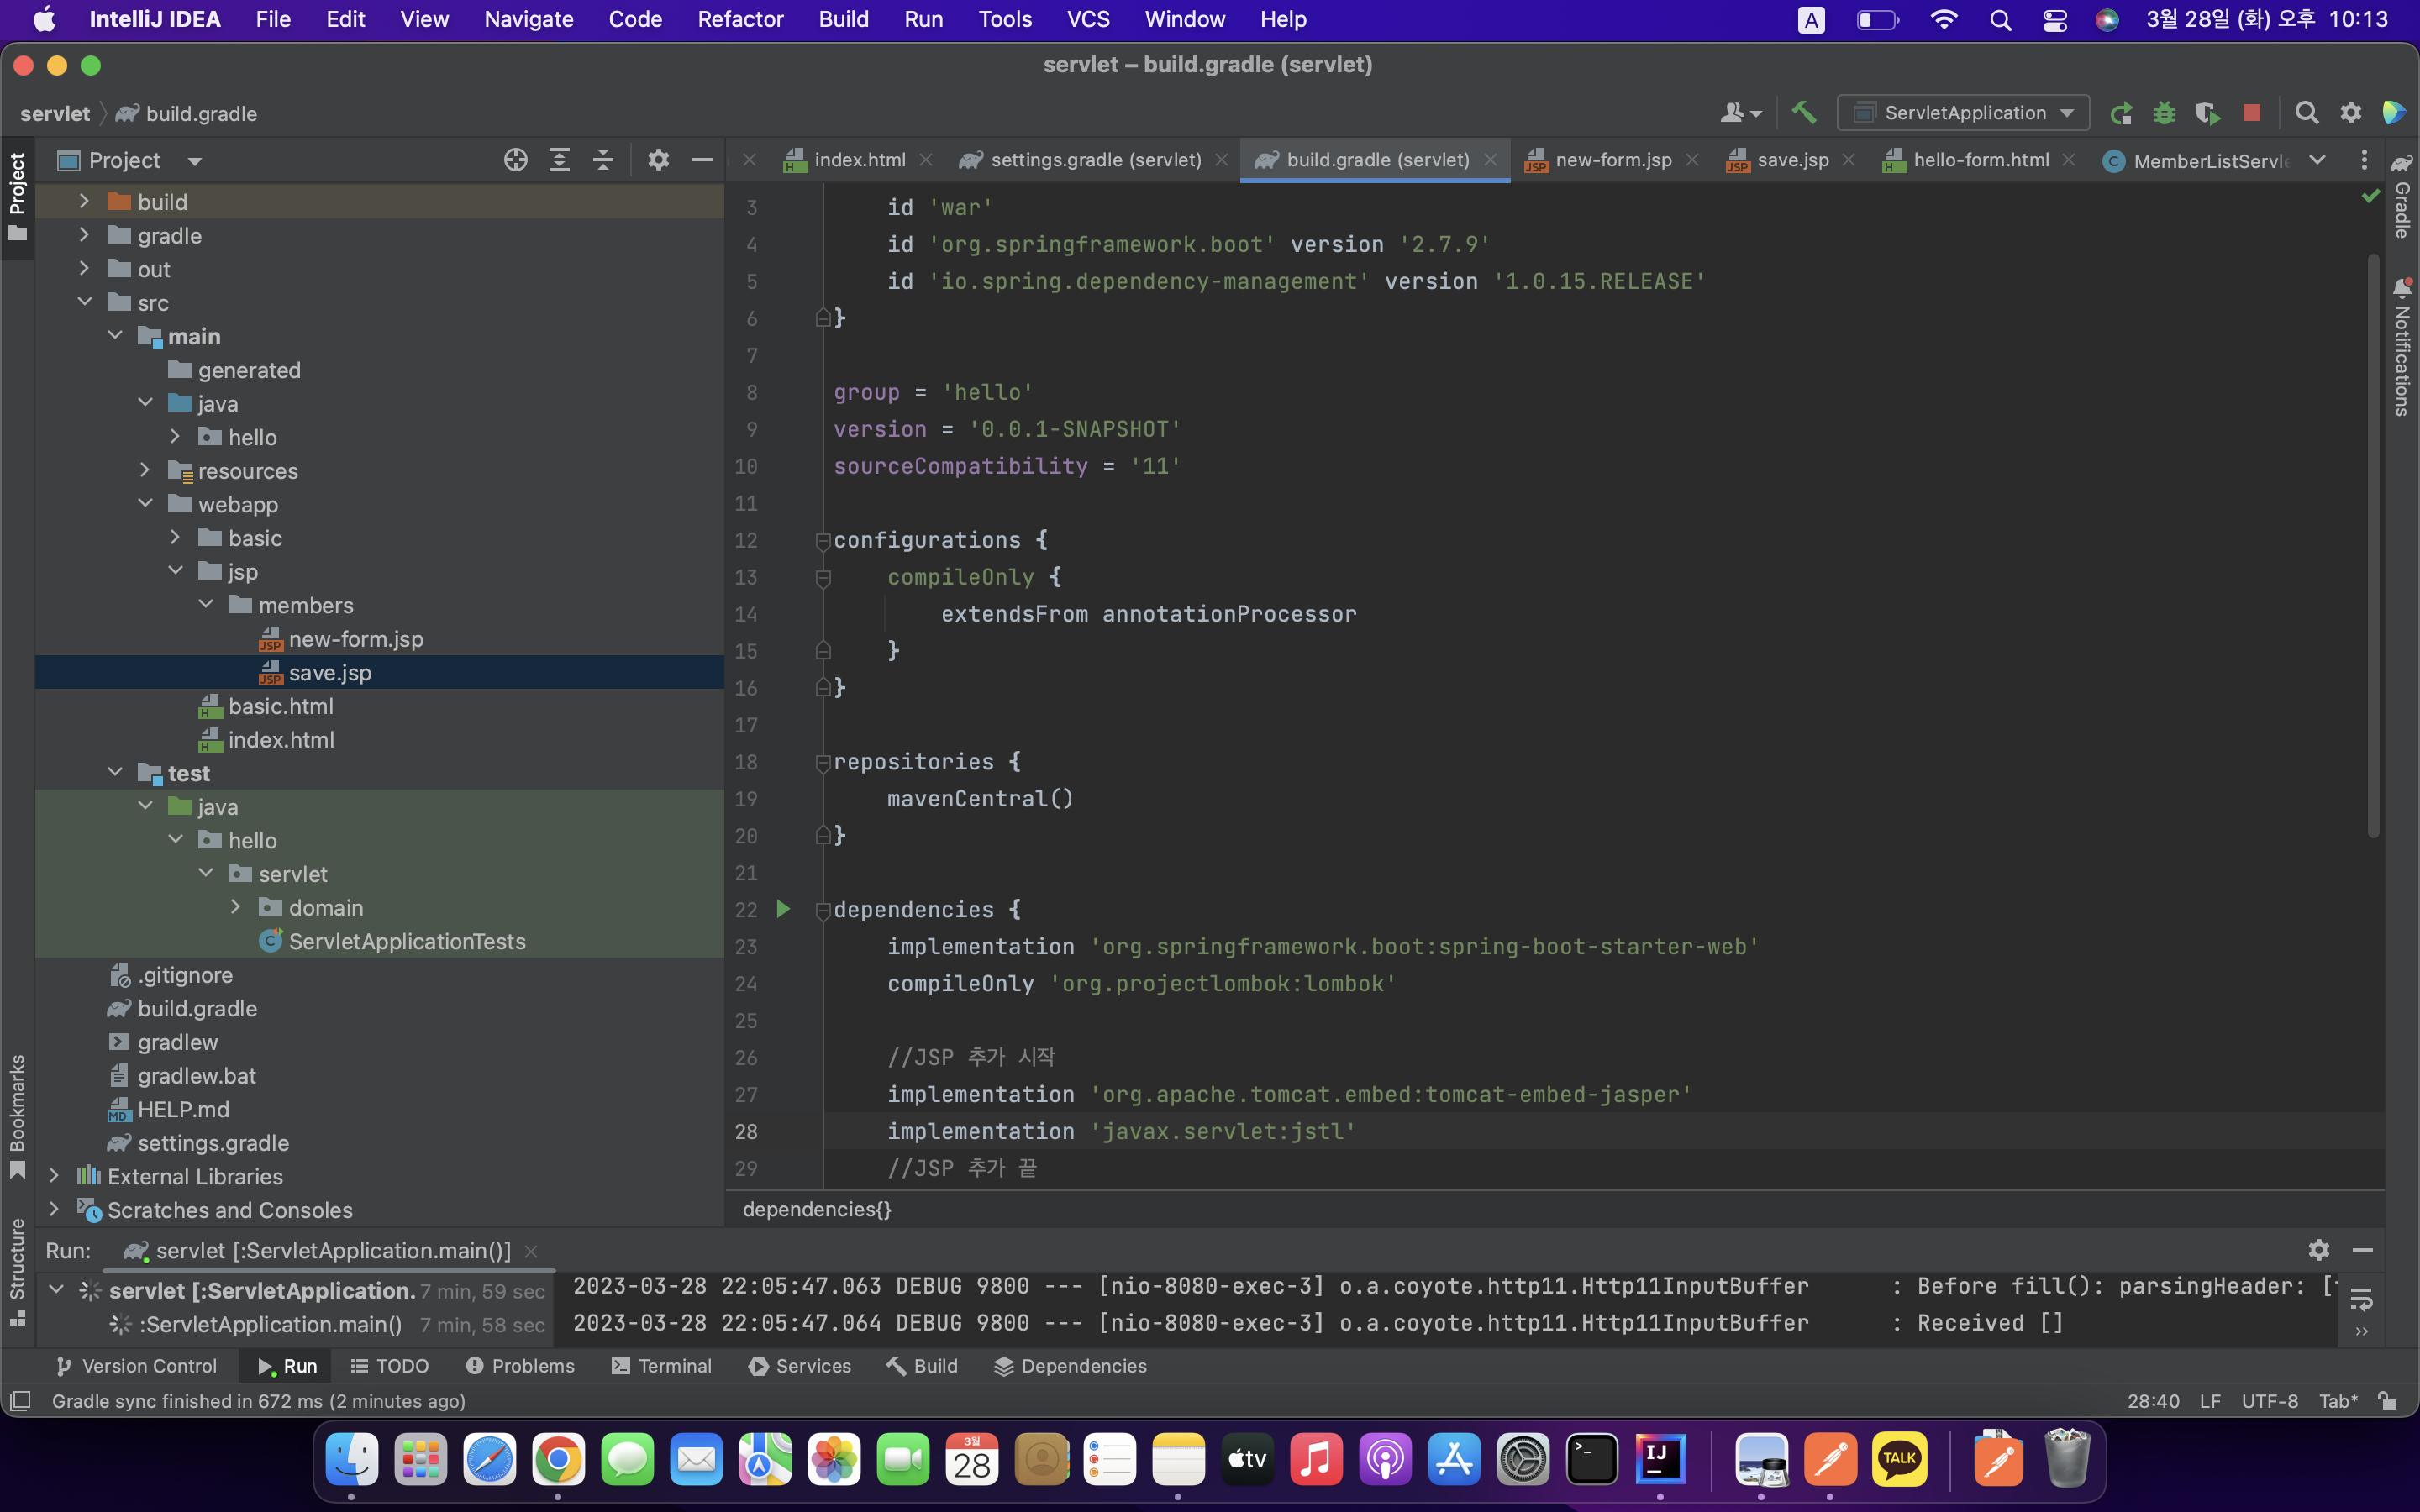Rerun ServletApplication with the green run icon
The width and height of the screenshot is (2420, 1512).
[2120, 113]
